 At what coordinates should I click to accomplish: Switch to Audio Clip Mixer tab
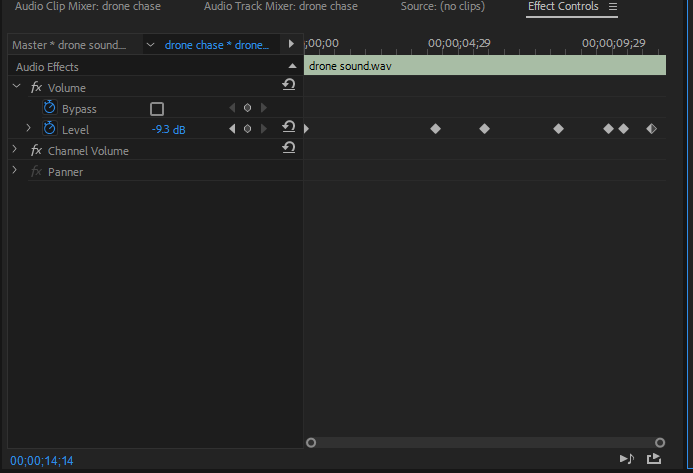pyautogui.click(x=88, y=6)
